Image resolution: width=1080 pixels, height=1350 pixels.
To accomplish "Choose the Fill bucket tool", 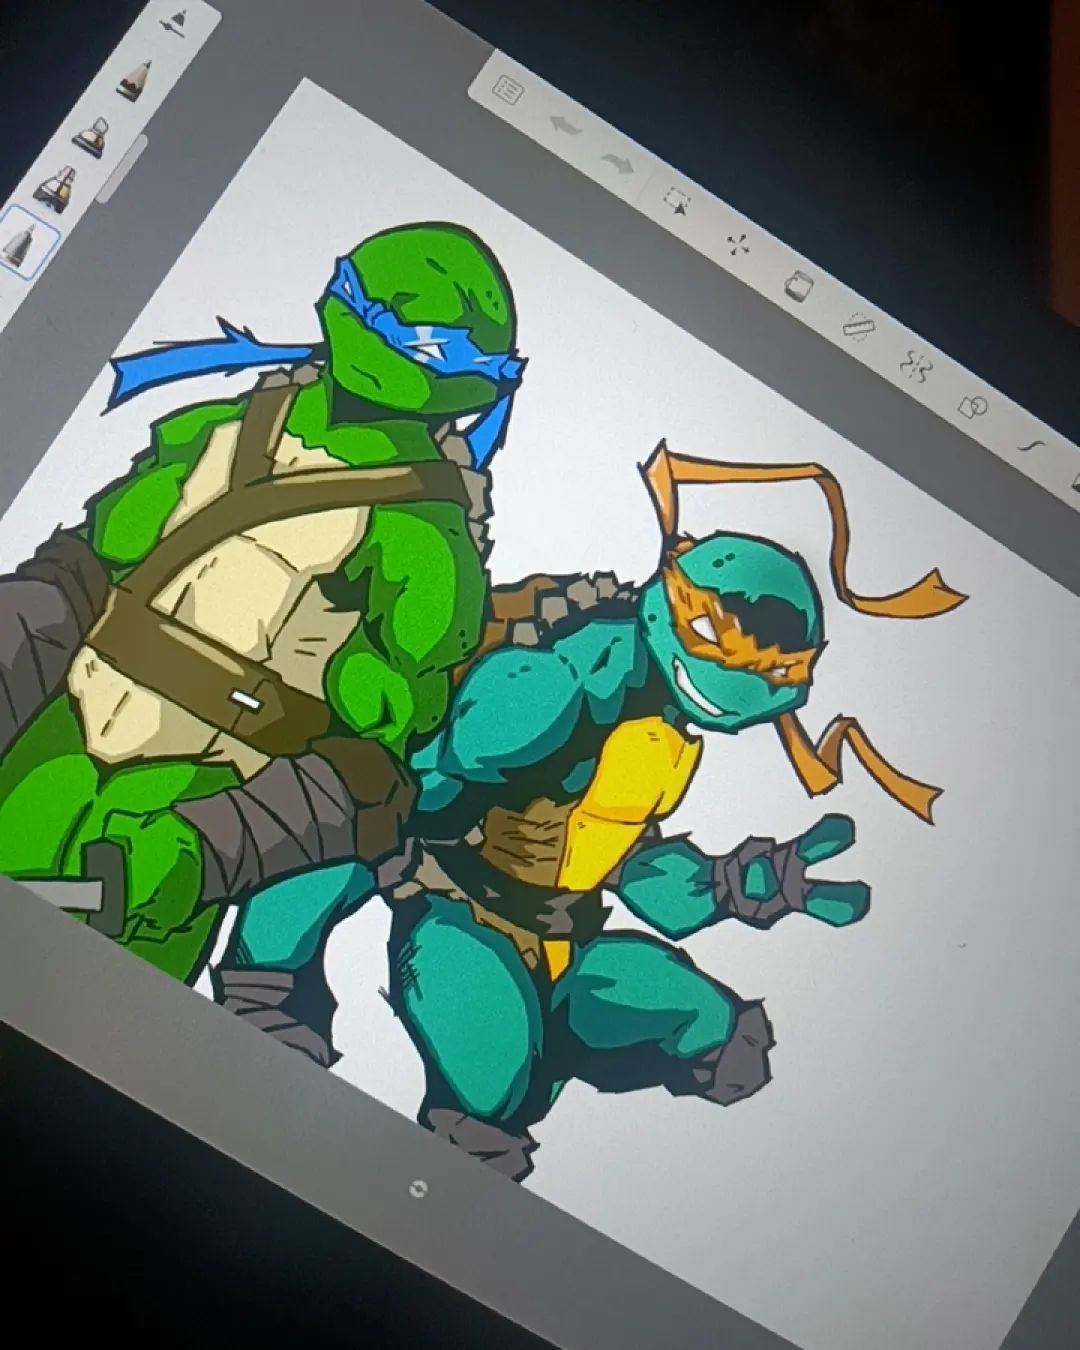I will (x=798, y=287).
